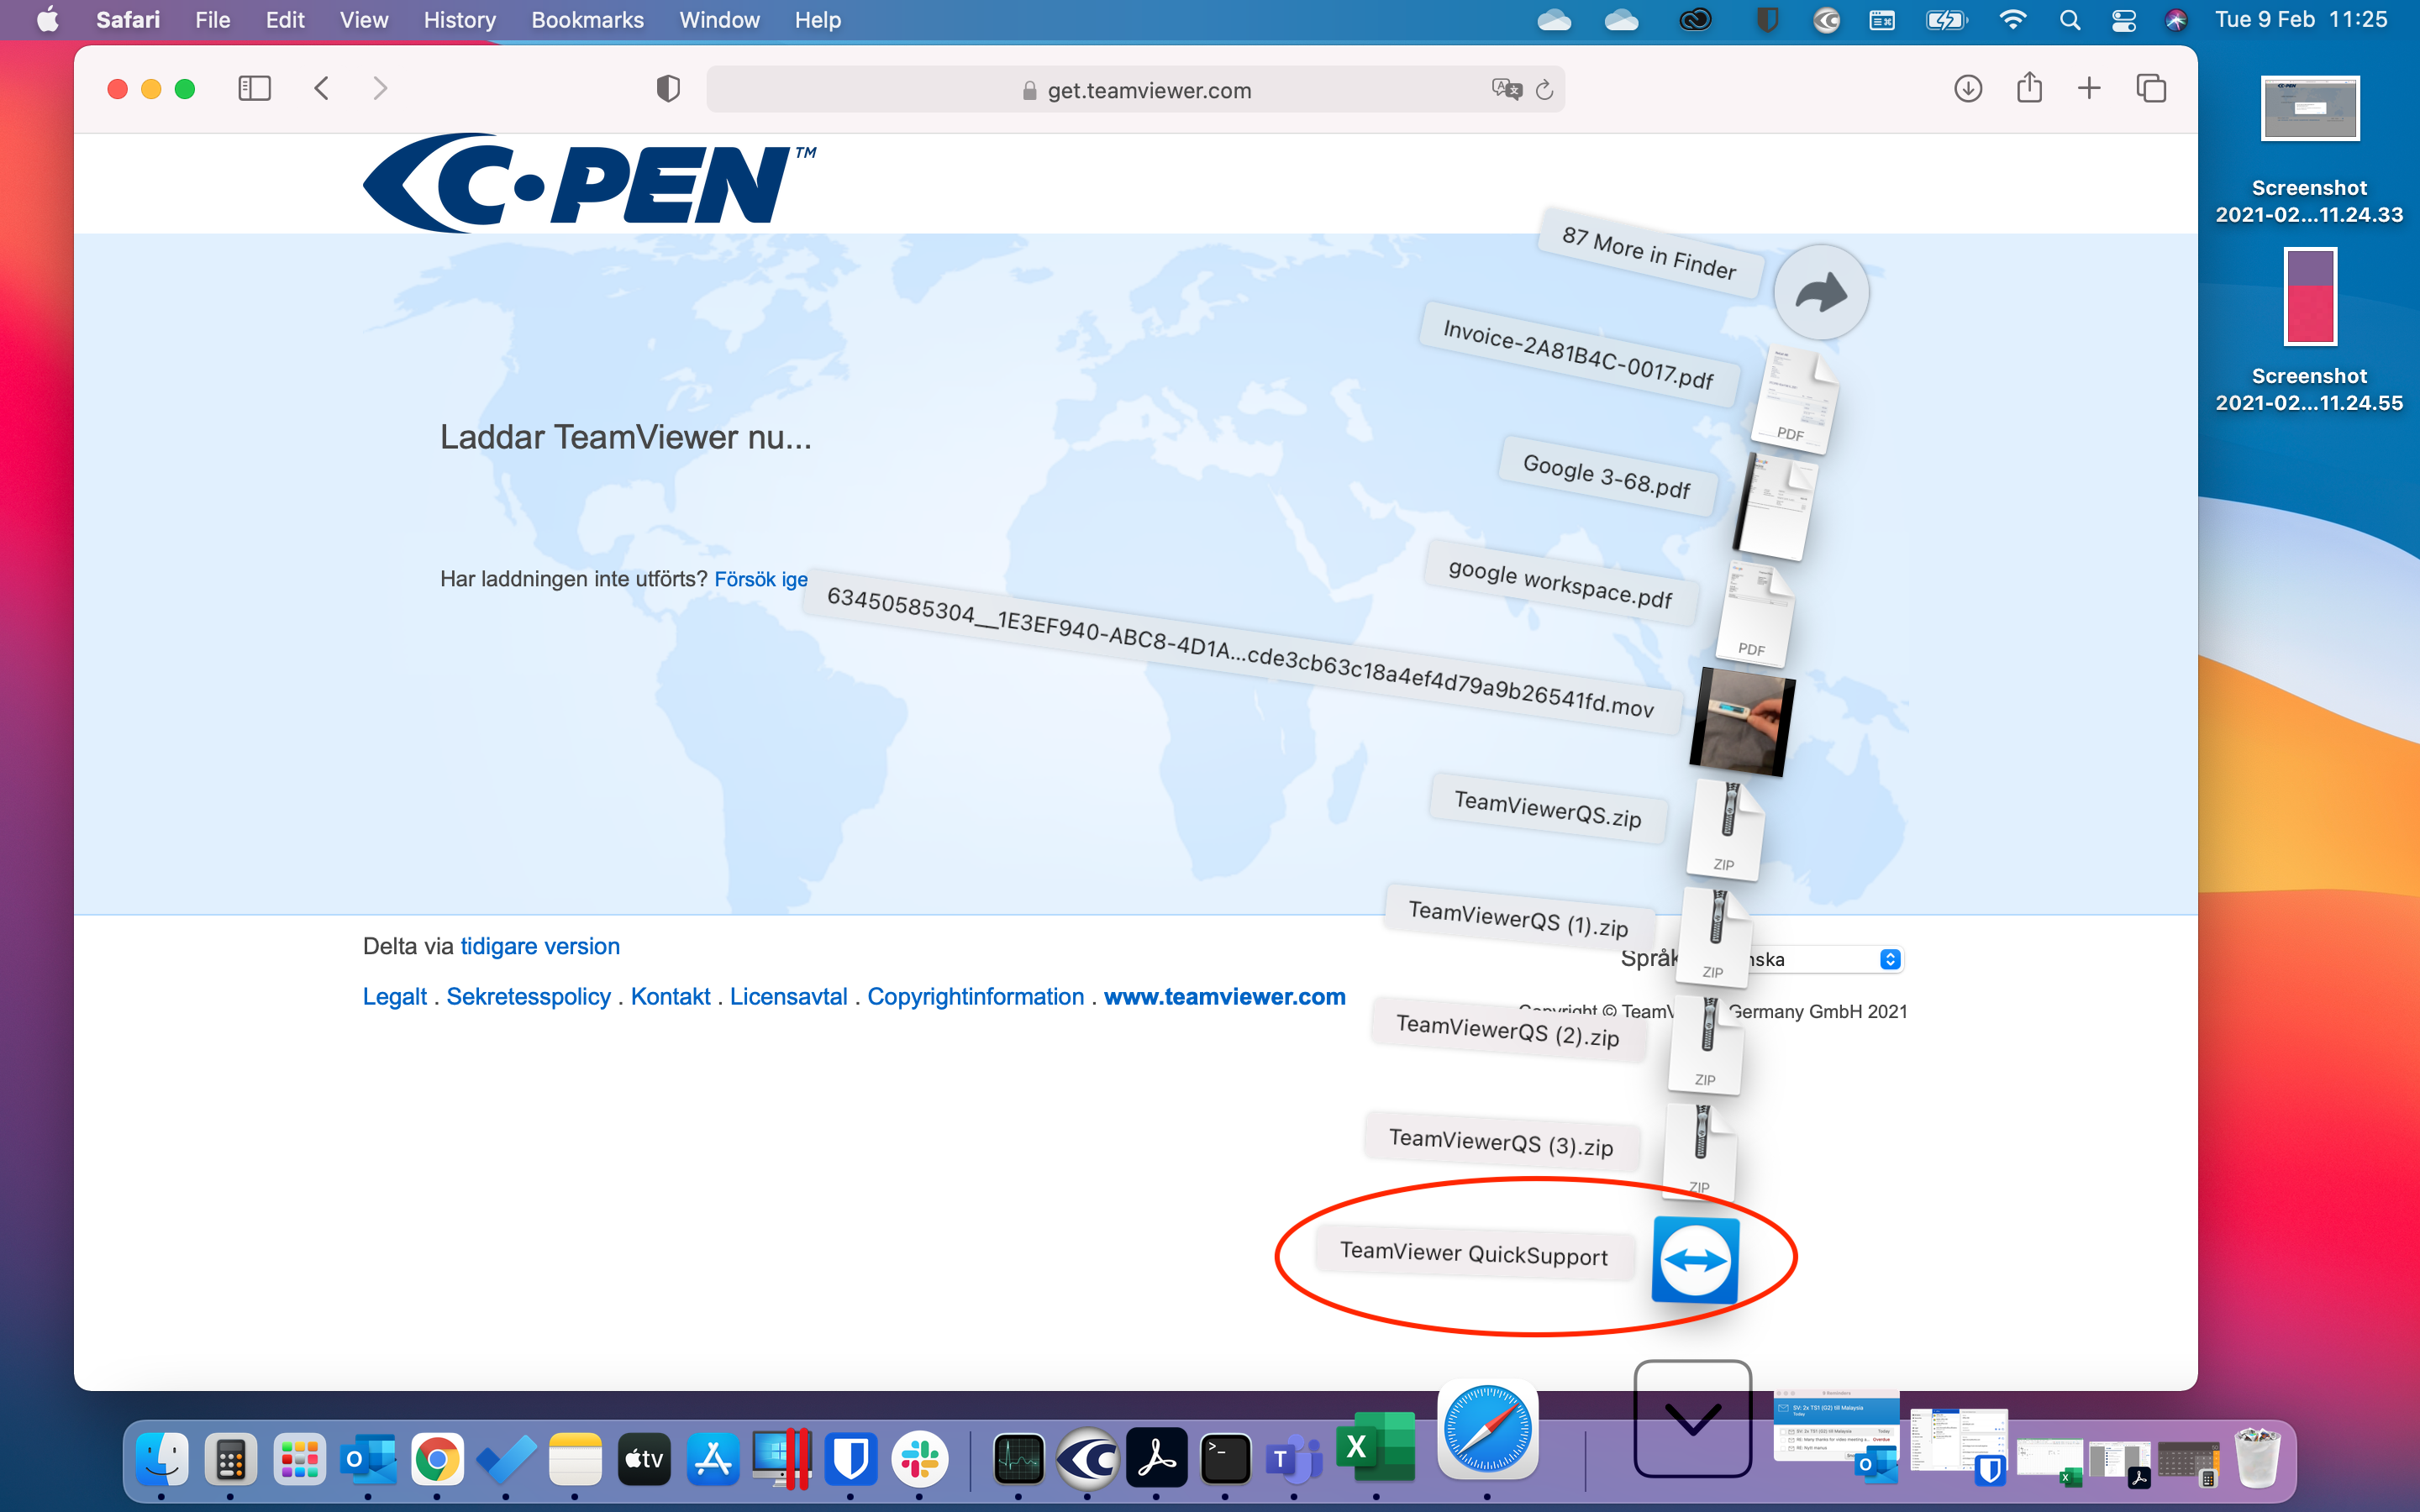Click the tidigare version link
This screenshot has height=1512, width=2420.
pyautogui.click(x=539, y=946)
